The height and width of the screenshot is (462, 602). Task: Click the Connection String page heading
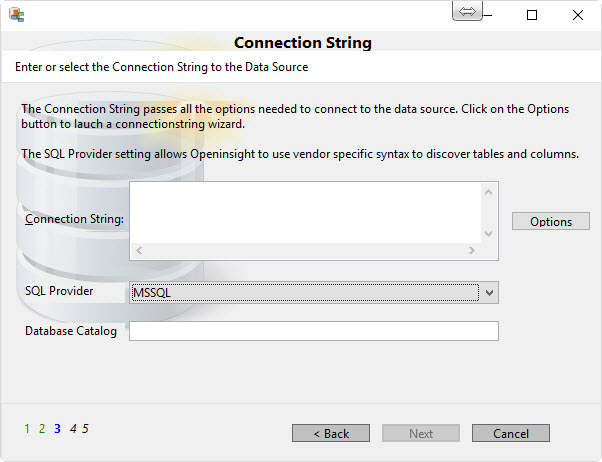click(303, 42)
